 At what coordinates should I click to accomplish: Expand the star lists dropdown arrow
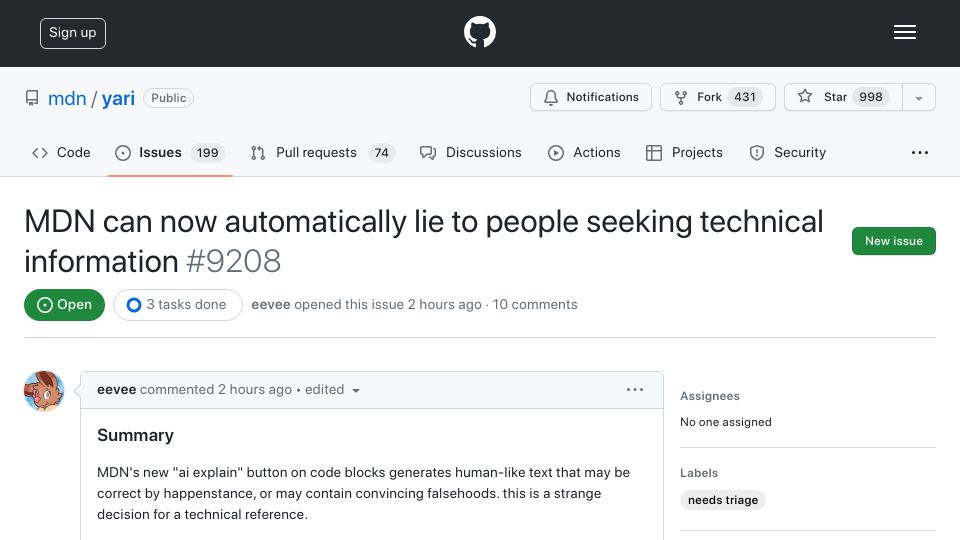(x=918, y=98)
